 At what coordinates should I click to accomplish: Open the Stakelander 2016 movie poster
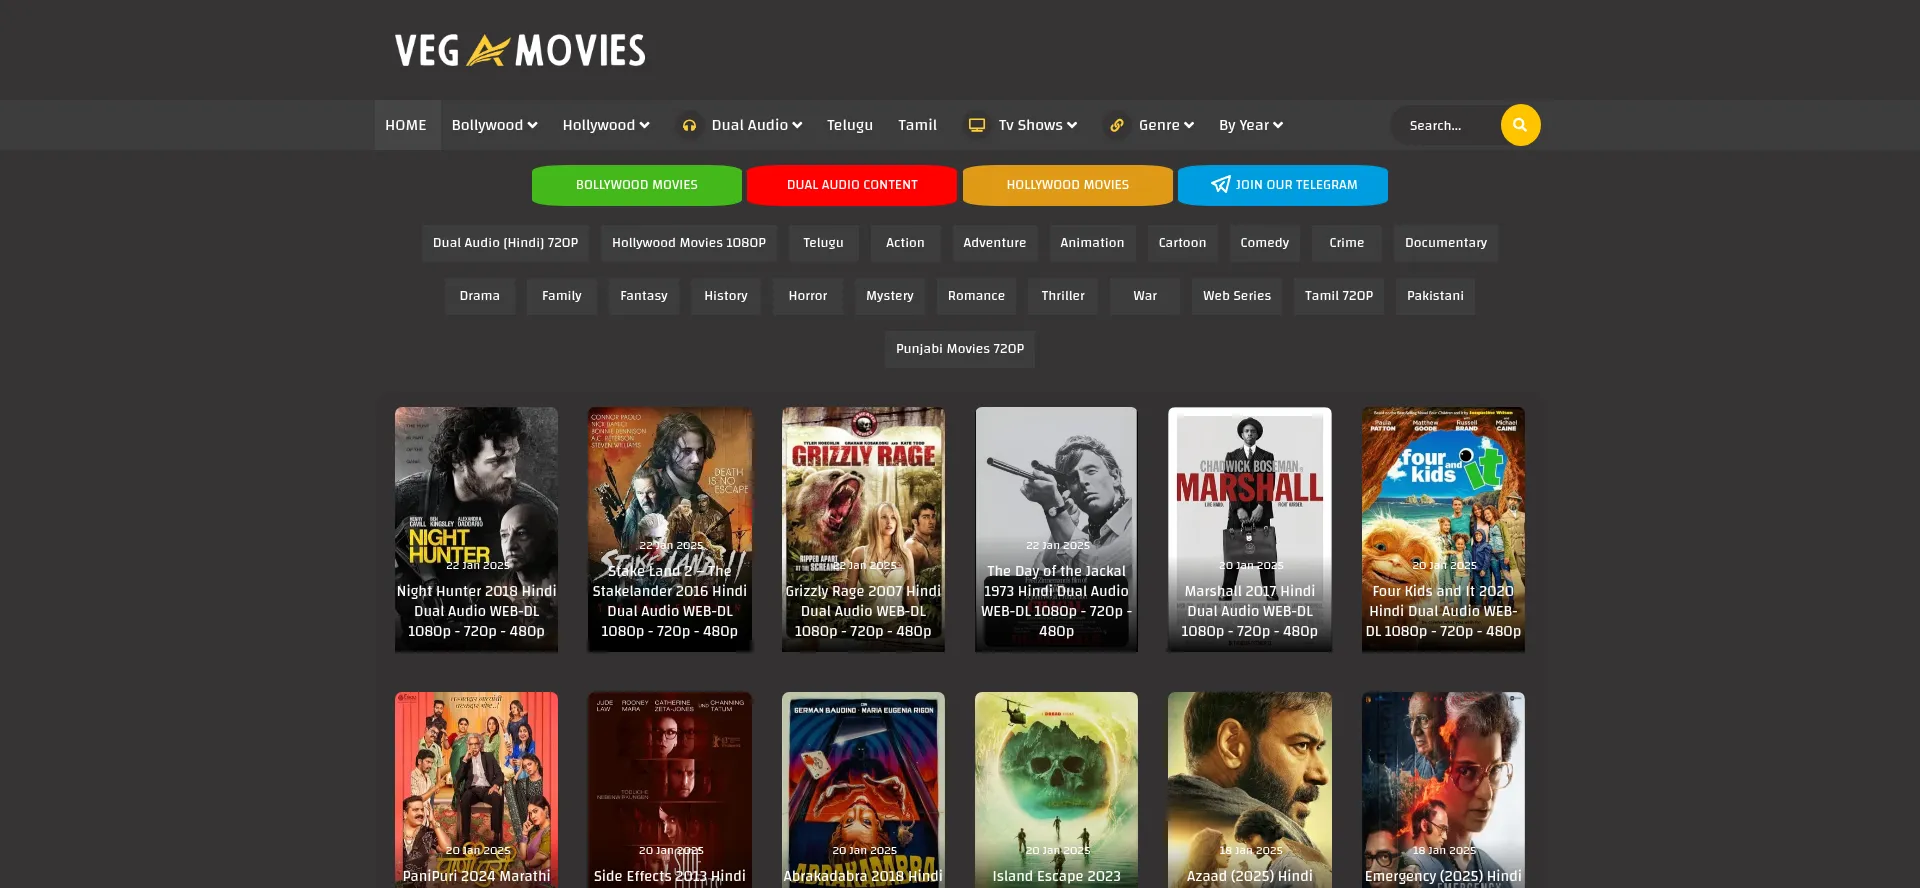pyautogui.click(x=670, y=529)
